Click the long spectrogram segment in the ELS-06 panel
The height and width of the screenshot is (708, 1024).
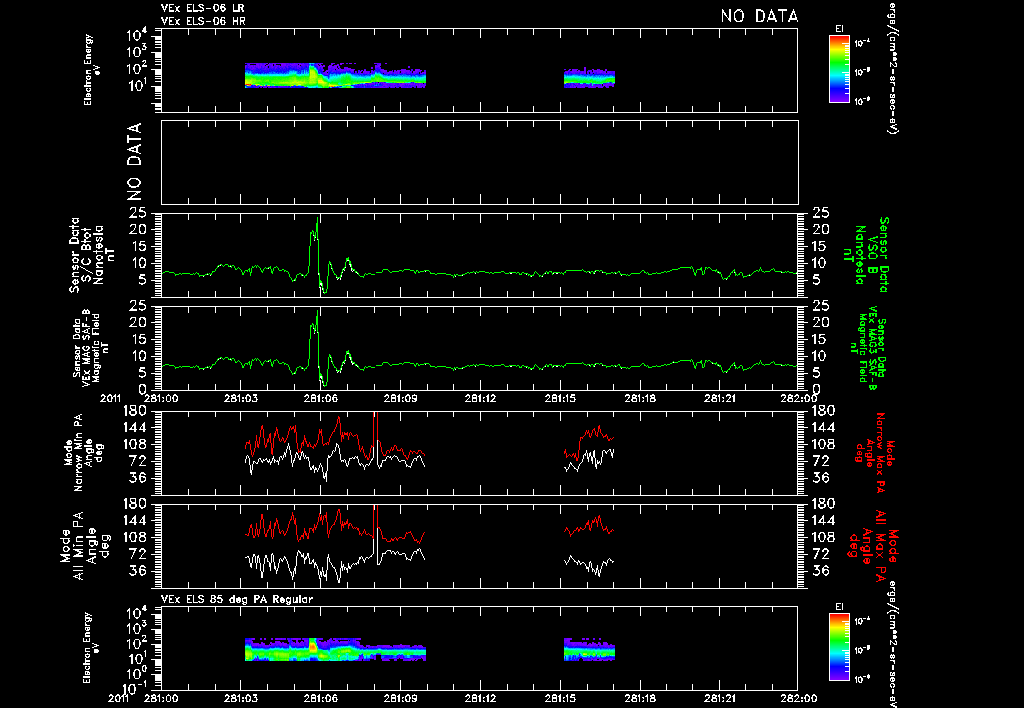click(335, 76)
